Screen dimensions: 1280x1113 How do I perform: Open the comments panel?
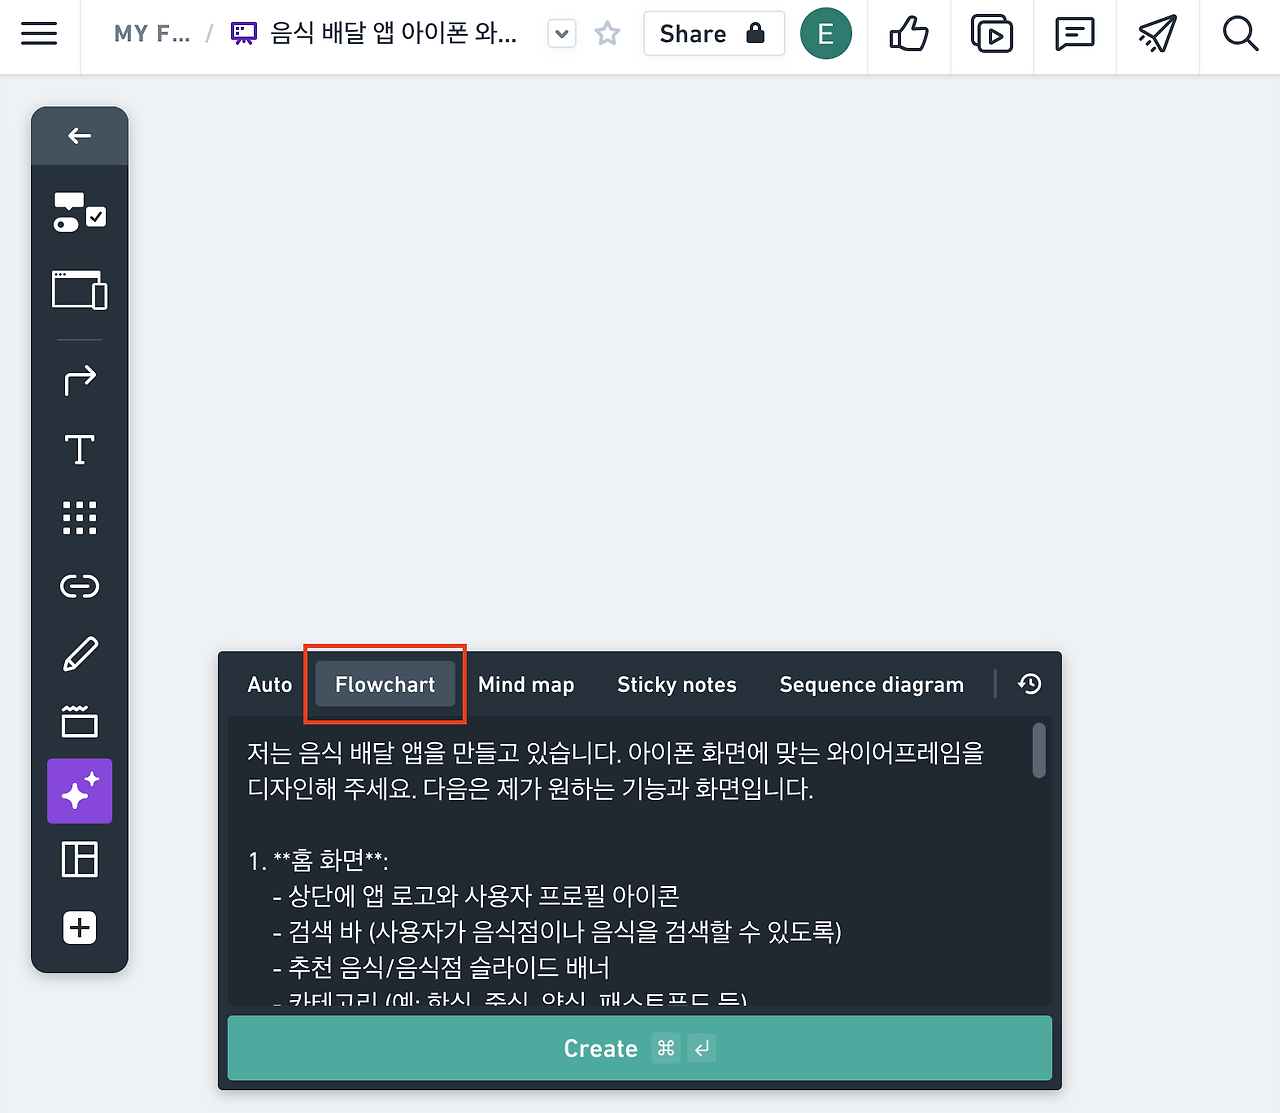pyautogui.click(x=1074, y=36)
